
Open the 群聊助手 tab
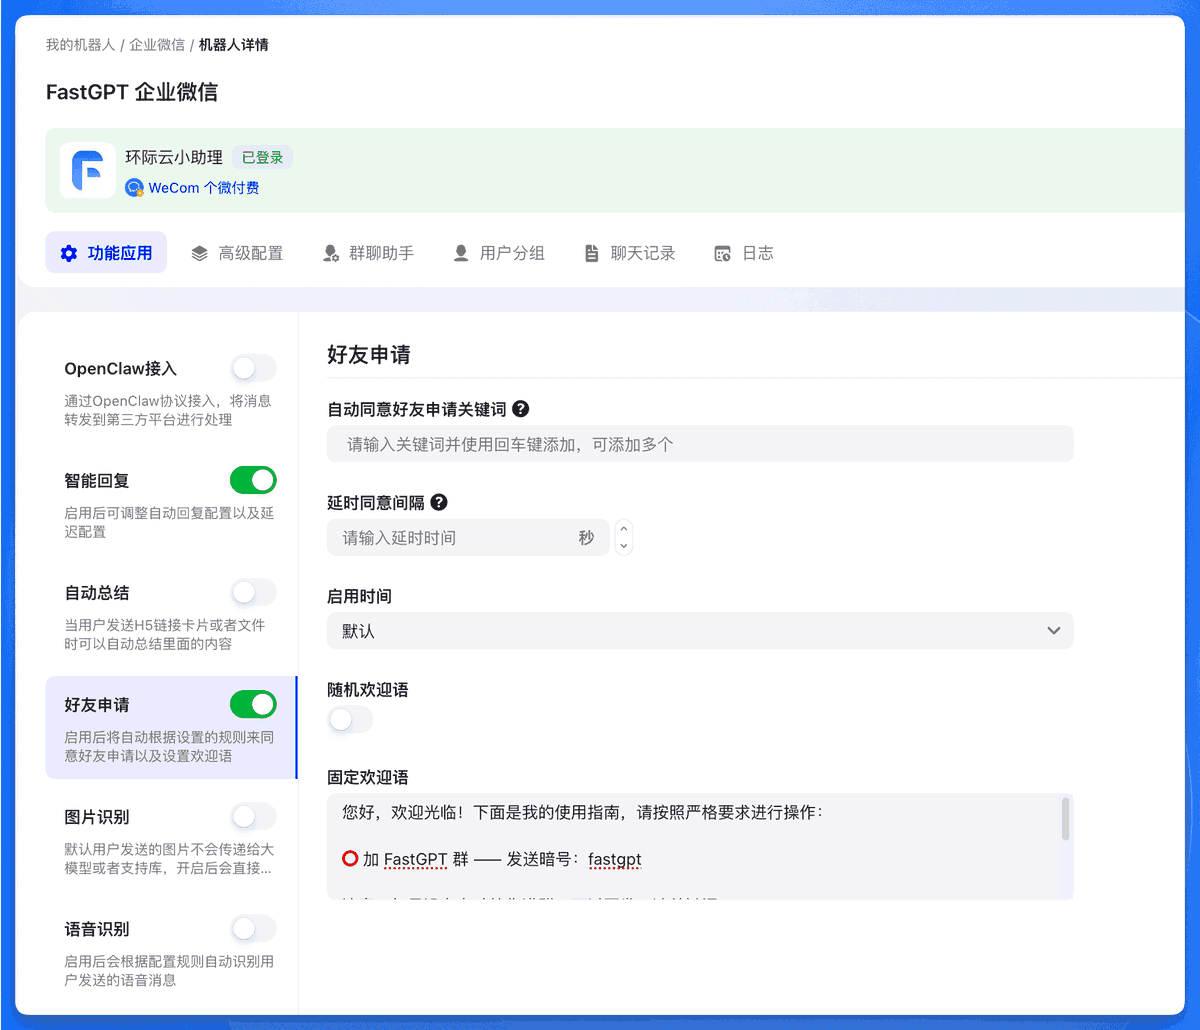[368, 253]
